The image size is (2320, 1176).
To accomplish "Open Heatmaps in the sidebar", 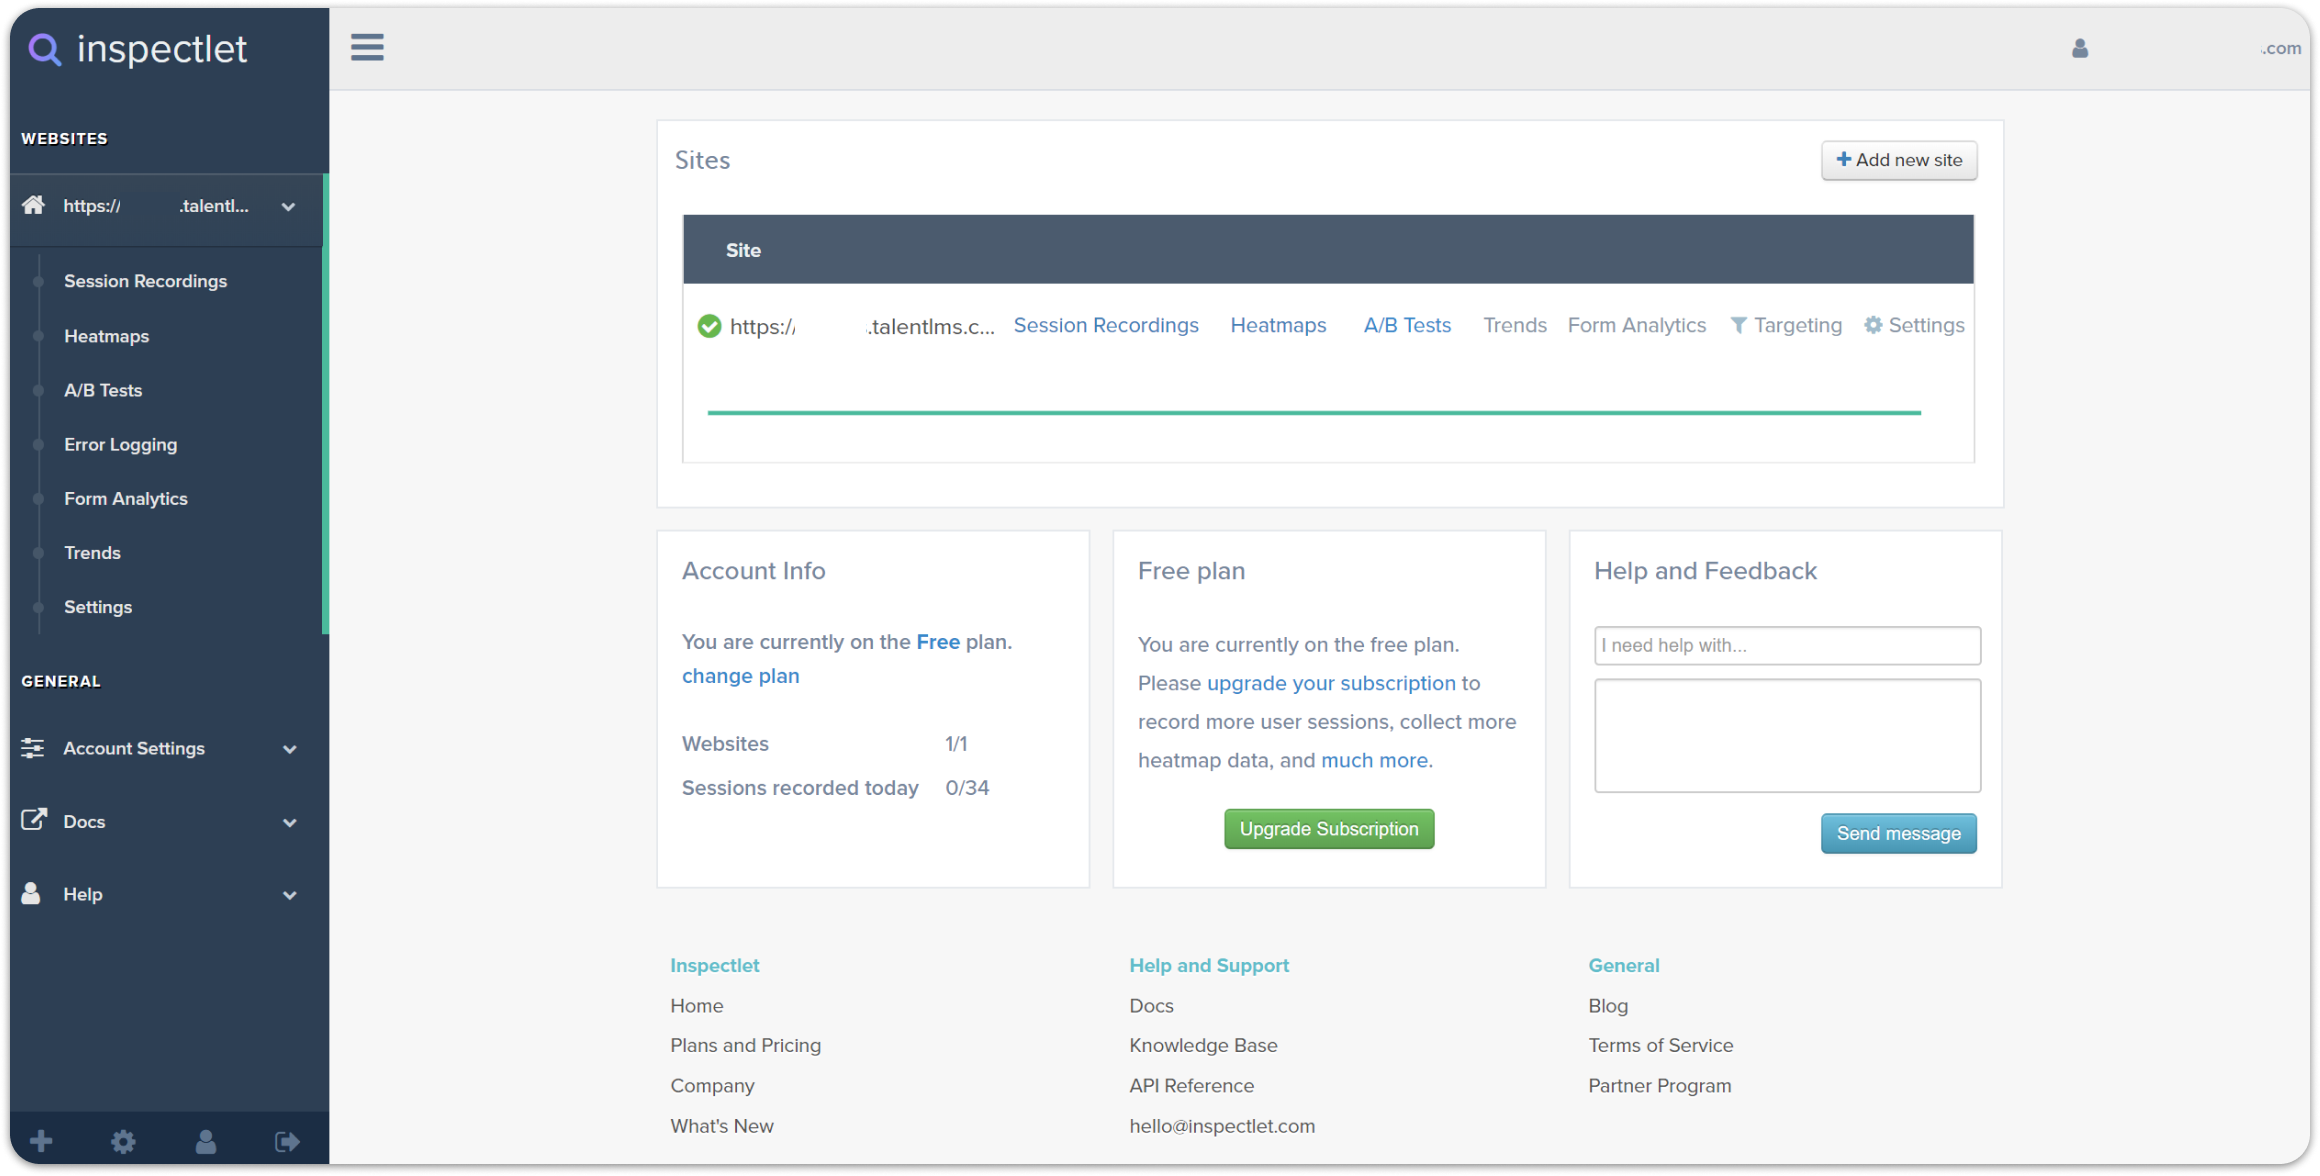I will [107, 336].
